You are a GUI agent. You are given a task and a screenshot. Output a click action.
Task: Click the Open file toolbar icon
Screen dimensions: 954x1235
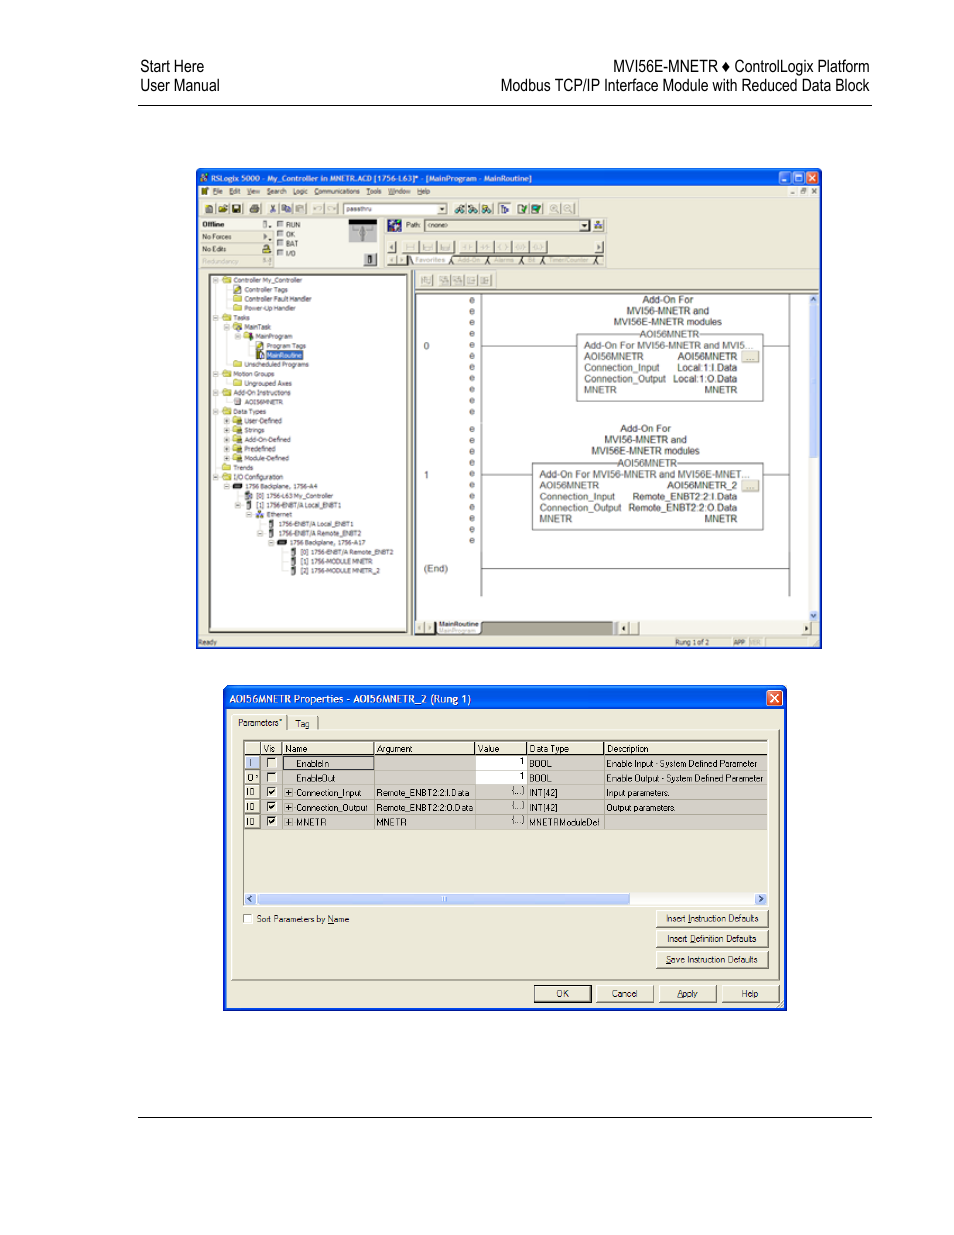(x=222, y=209)
